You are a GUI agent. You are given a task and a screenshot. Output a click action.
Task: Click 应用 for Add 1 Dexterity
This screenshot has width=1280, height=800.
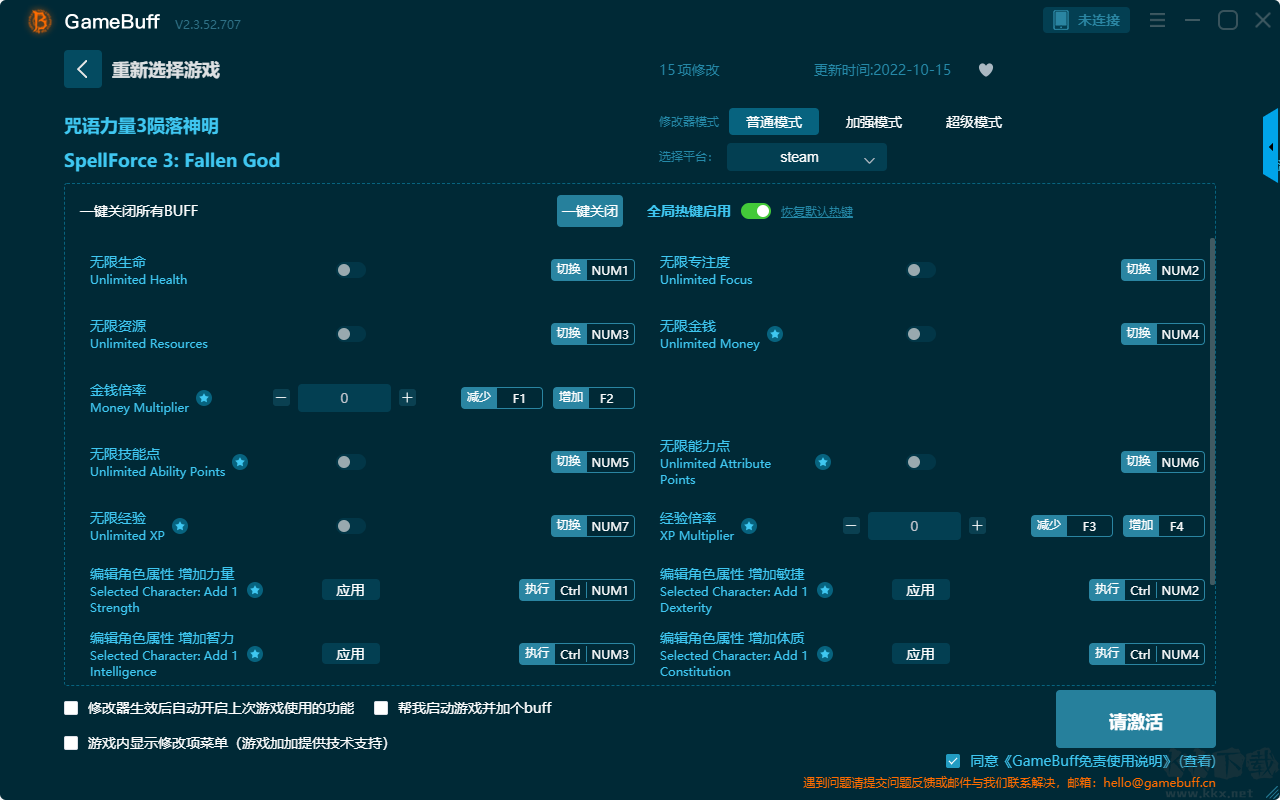[921, 590]
